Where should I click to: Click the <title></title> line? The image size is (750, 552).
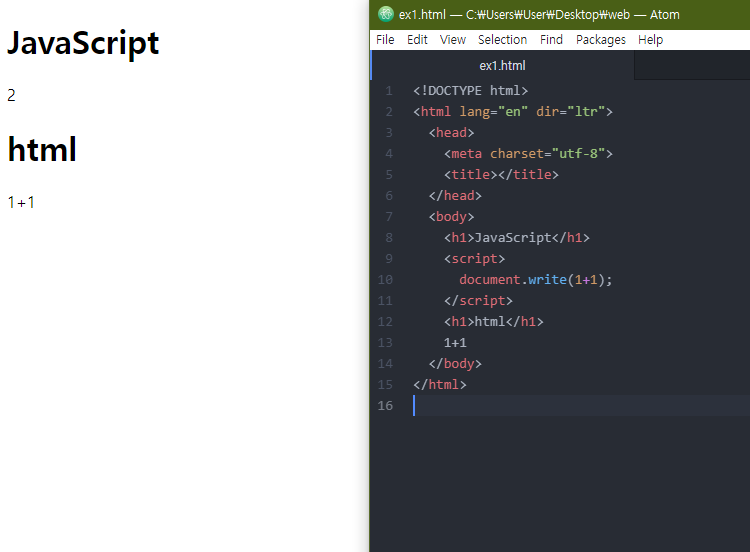click(x=501, y=175)
